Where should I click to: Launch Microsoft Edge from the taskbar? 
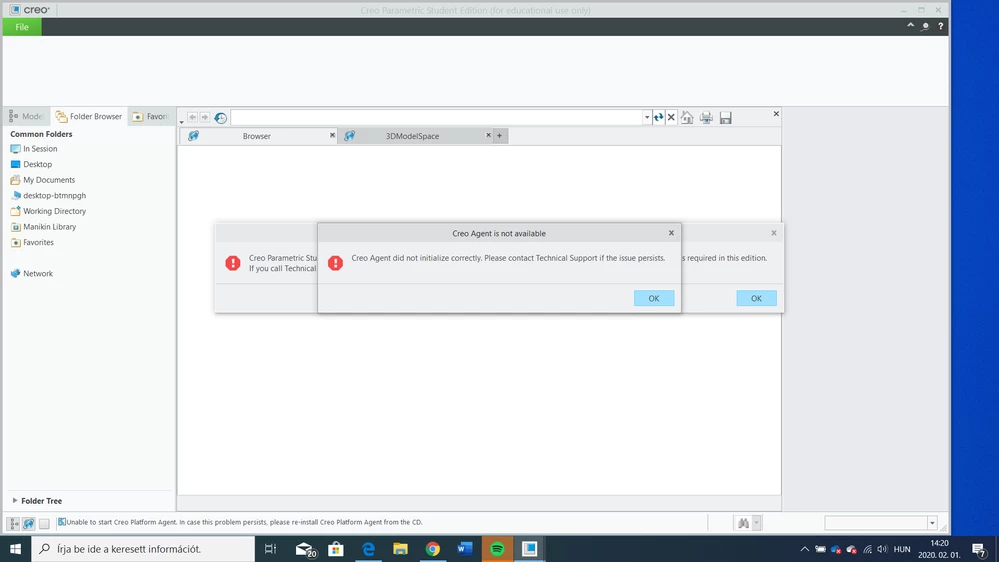[x=368, y=549]
